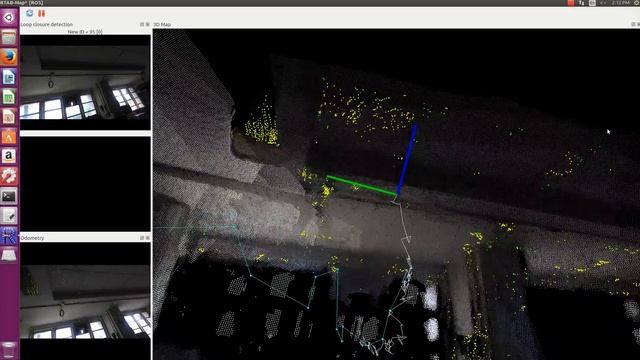This screenshot has width=640, height=360.
Task: Click the blue refresh icon in toolbar
Action: point(29,13)
